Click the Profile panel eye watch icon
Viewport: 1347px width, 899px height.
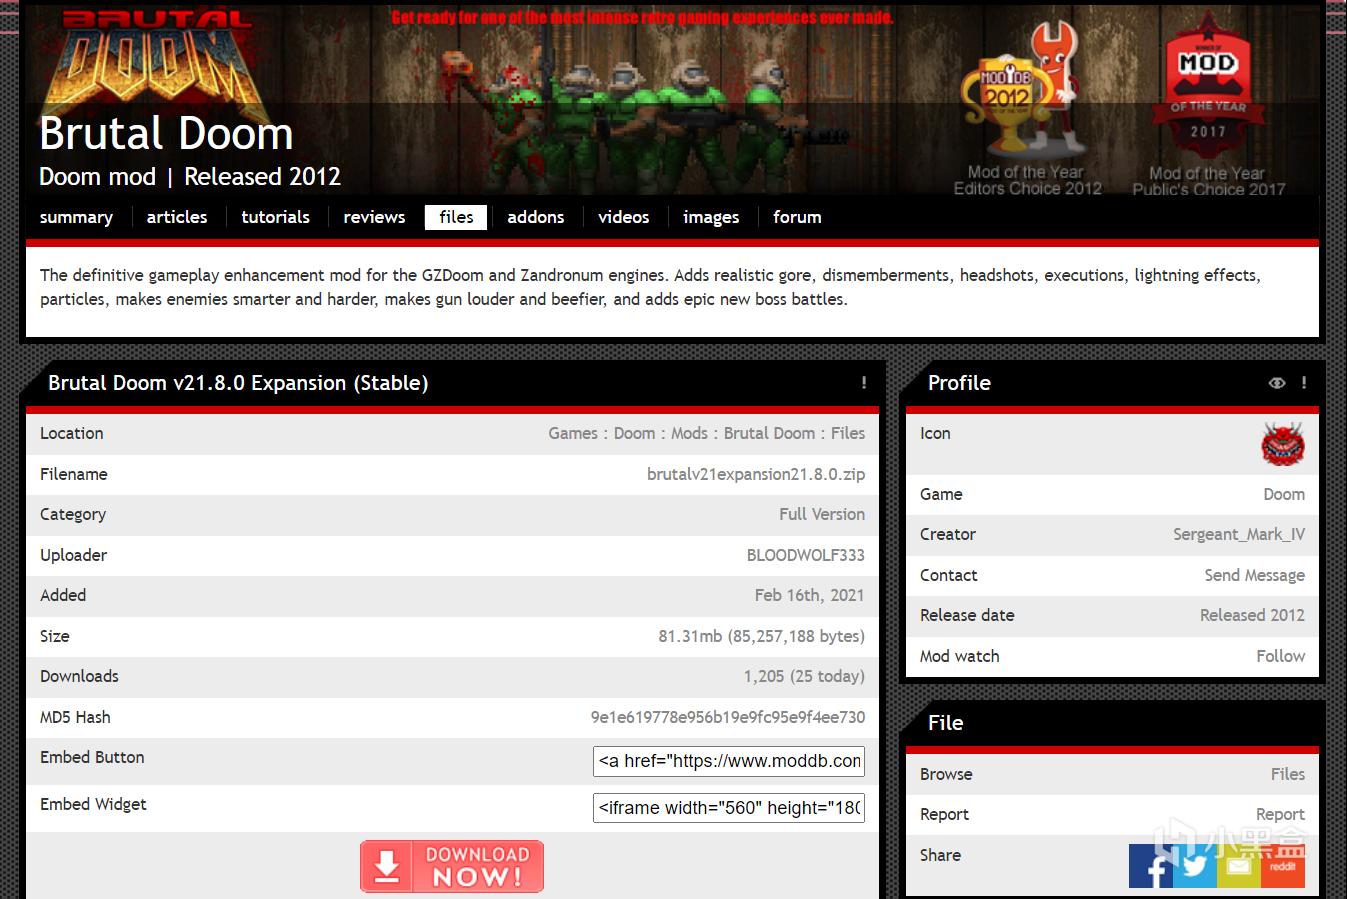(1277, 383)
